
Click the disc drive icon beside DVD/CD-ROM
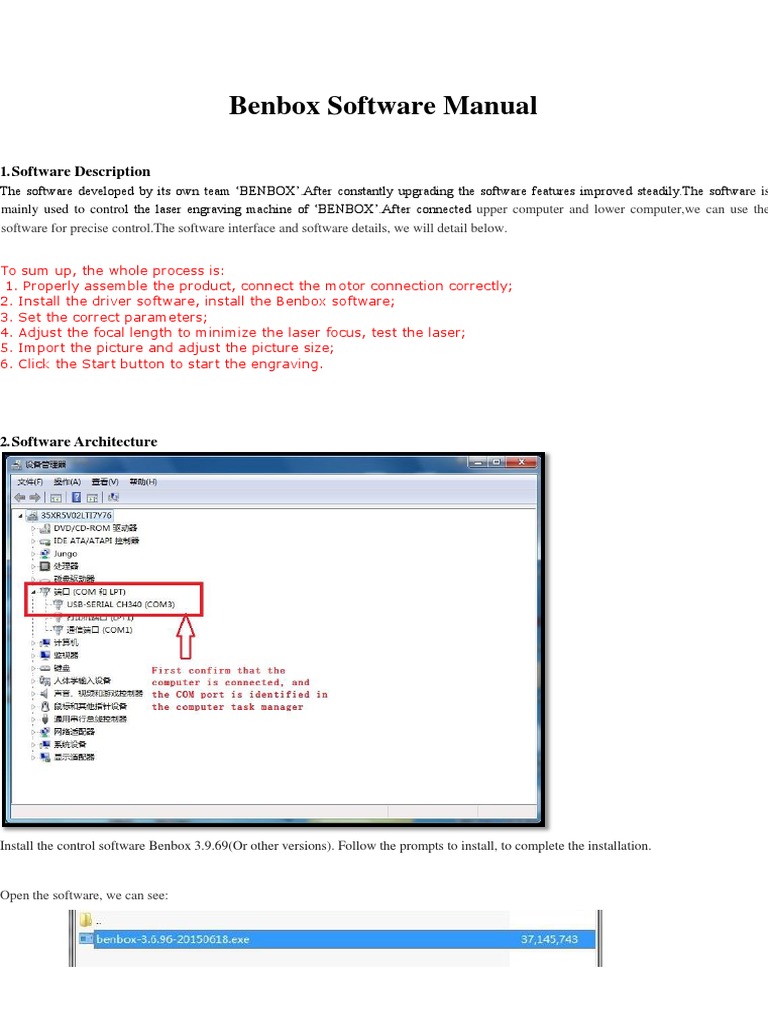(45, 528)
